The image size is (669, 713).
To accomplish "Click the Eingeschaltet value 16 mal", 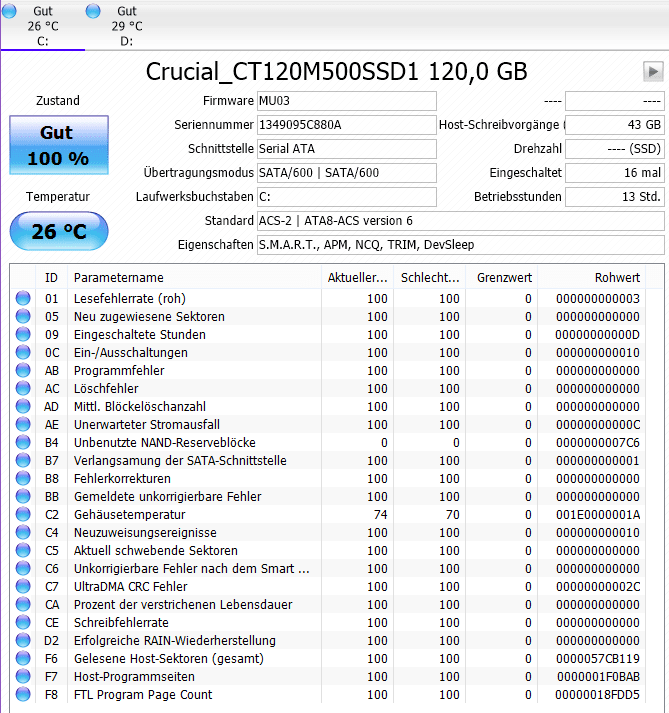I will pos(615,173).
